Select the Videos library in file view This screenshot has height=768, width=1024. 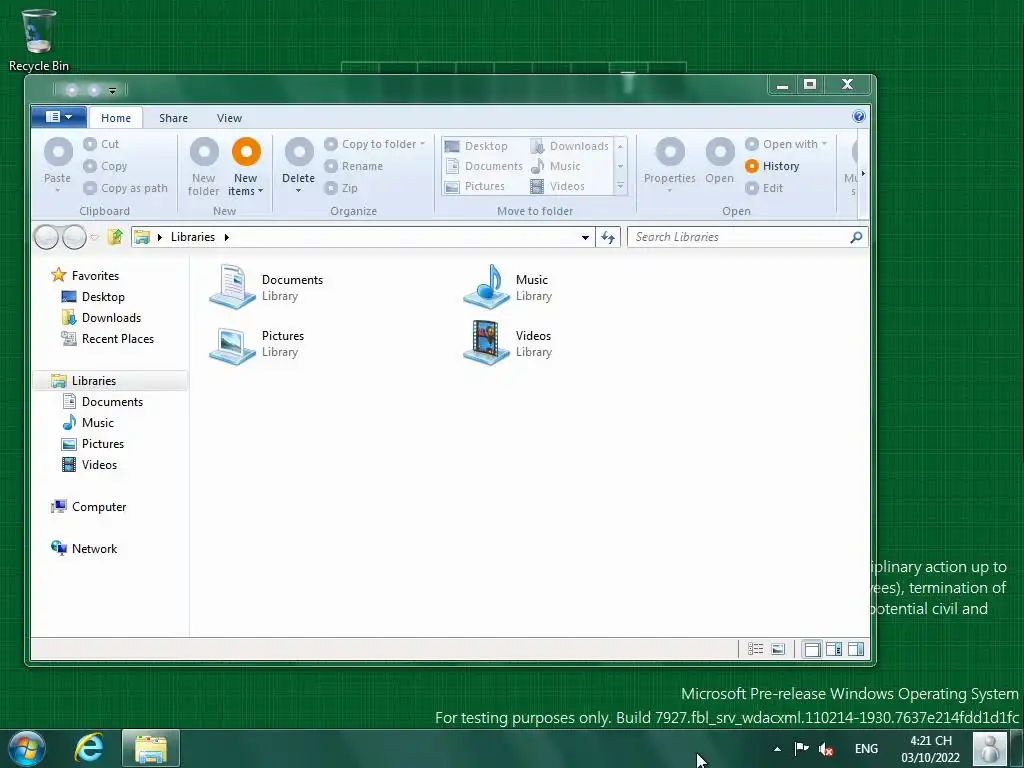507,344
